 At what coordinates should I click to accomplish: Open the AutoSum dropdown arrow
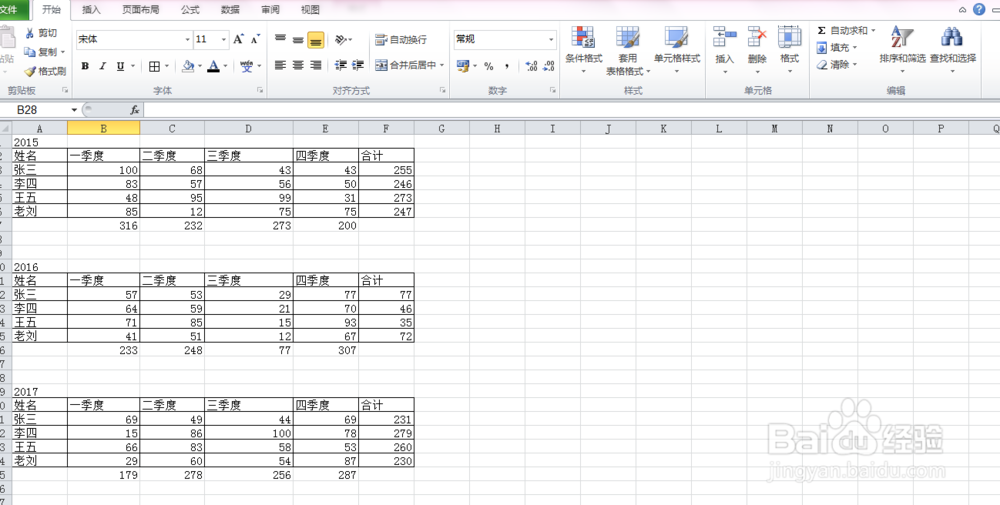tap(873, 31)
